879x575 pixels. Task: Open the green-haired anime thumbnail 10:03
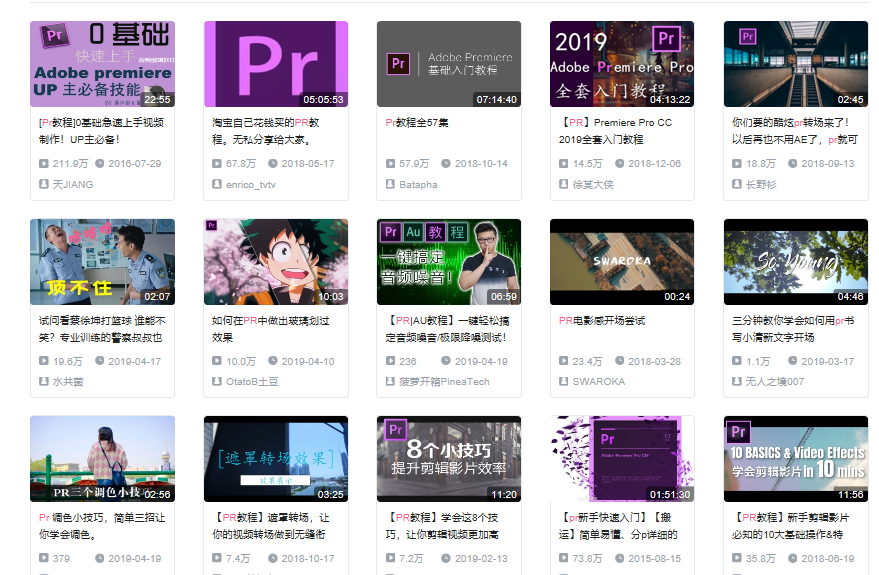tap(276, 262)
